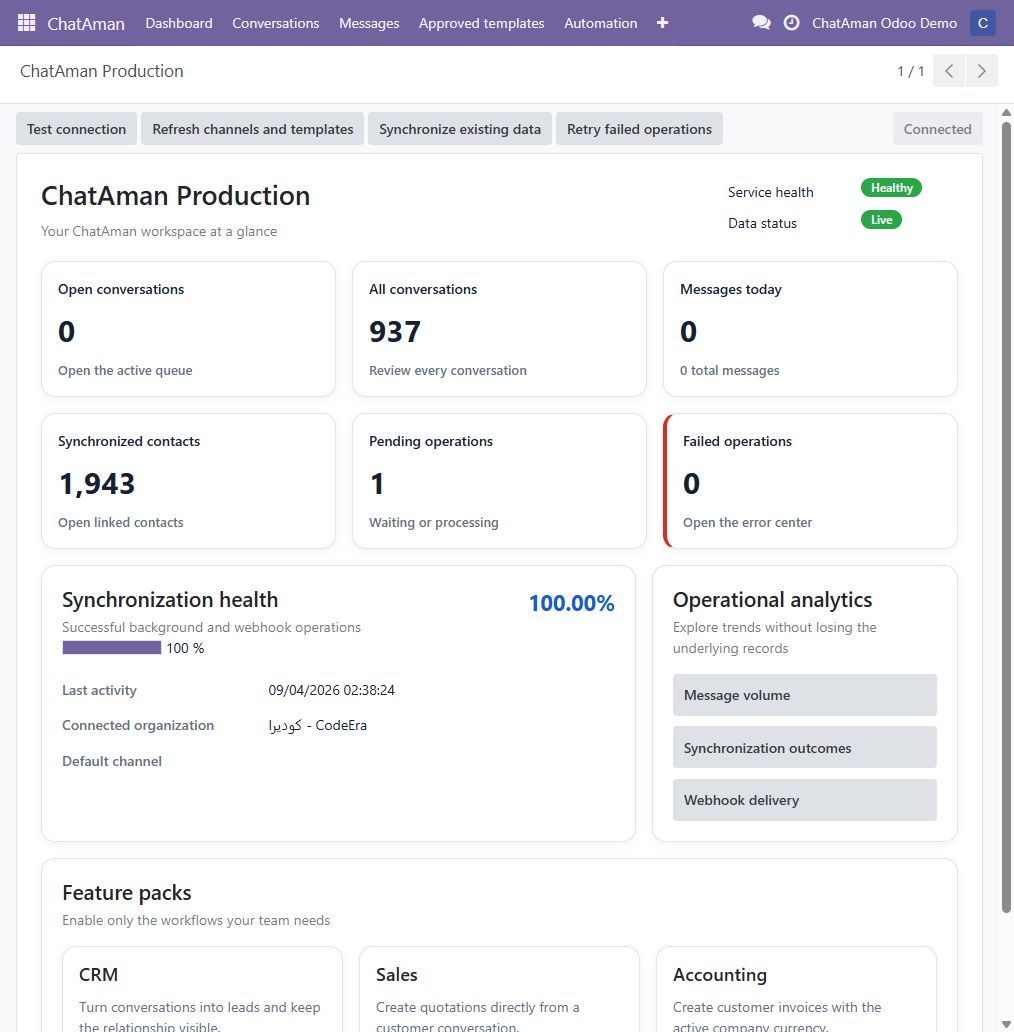The width and height of the screenshot is (1014, 1032).
Task: Click the ChatAman app name
Action: [x=86, y=24]
